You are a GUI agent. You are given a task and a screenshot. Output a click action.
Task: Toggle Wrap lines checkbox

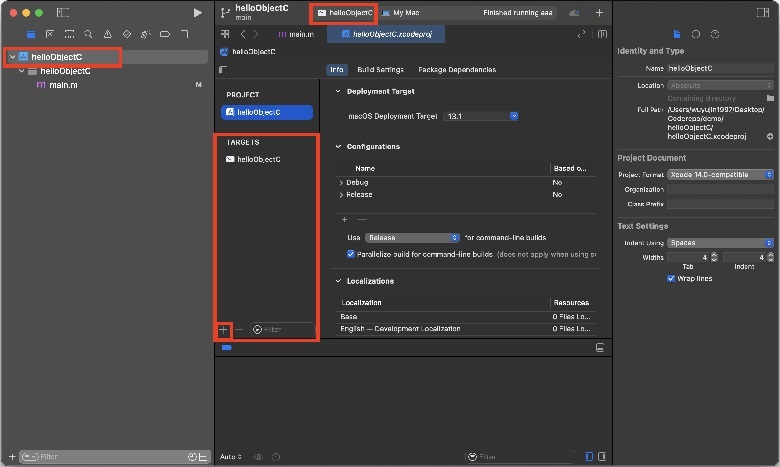671,279
